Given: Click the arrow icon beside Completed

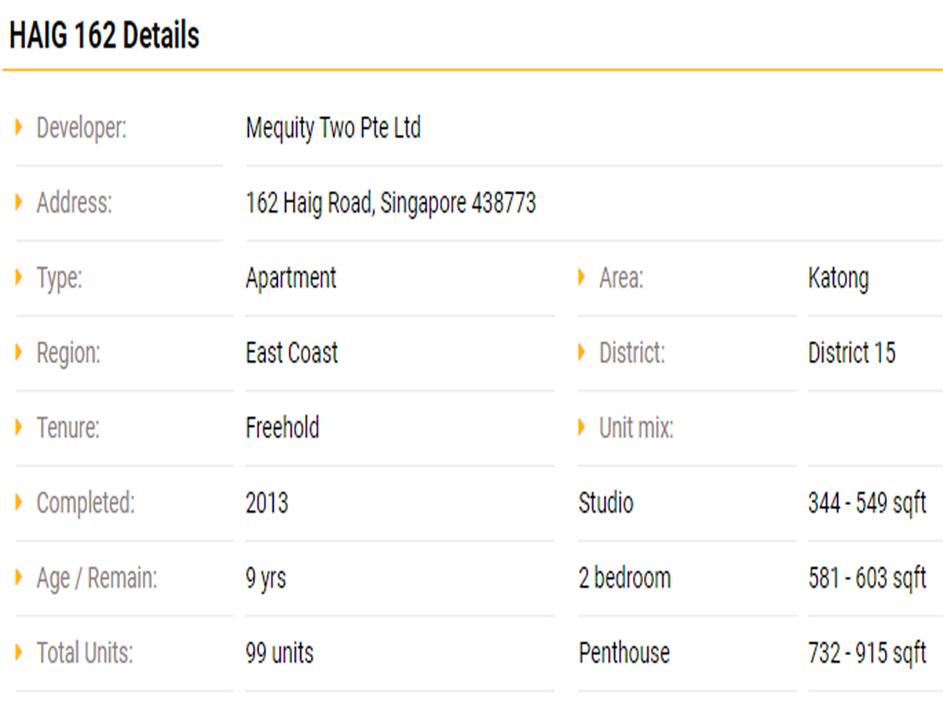Looking at the screenshot, I should 19,503.
